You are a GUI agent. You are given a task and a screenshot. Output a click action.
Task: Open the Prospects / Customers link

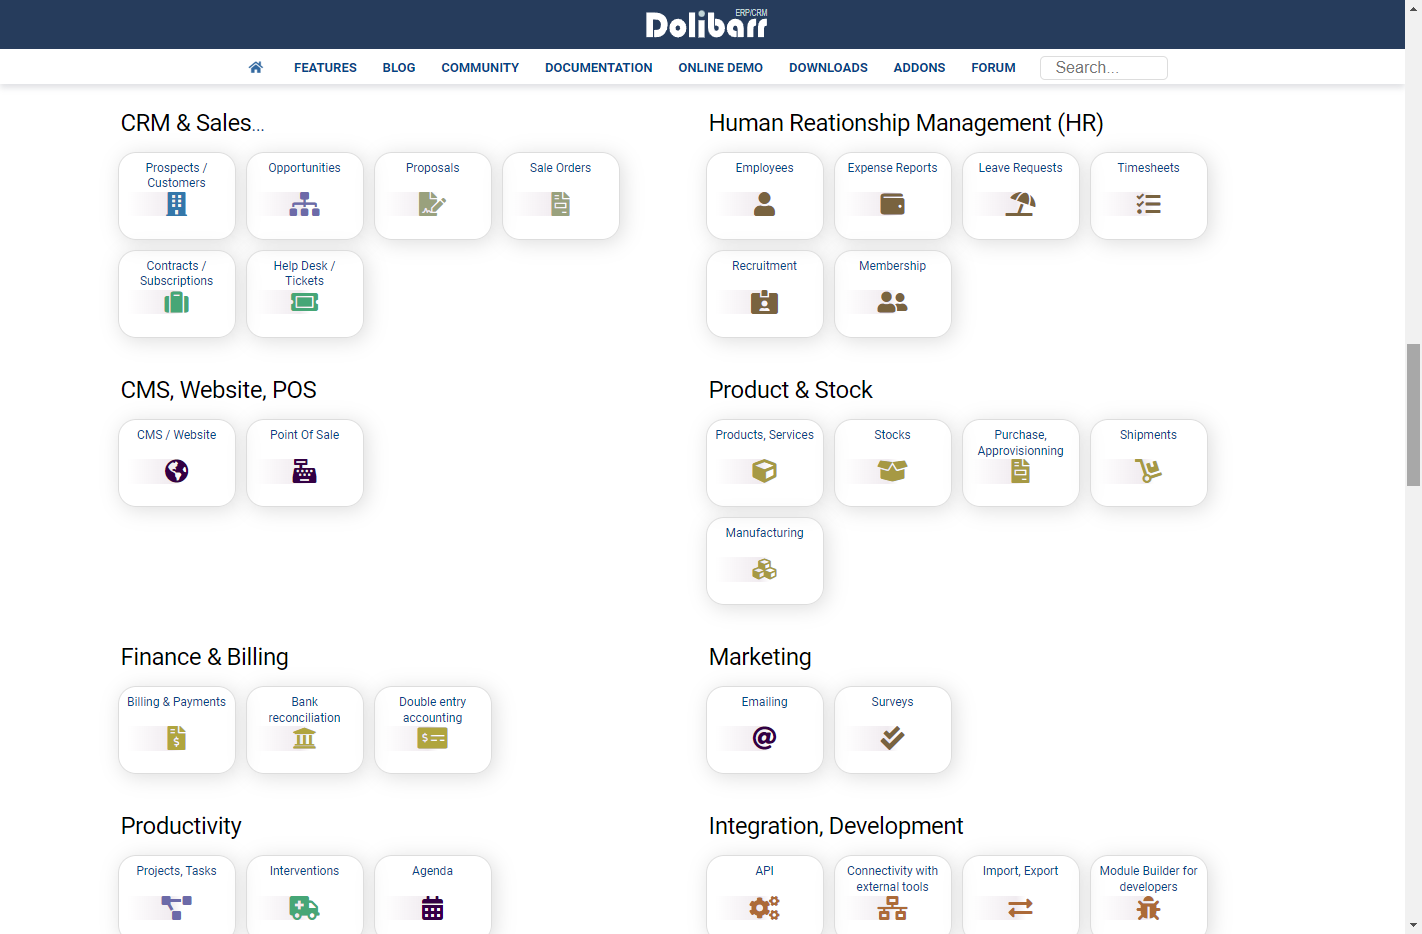point(177,175)
